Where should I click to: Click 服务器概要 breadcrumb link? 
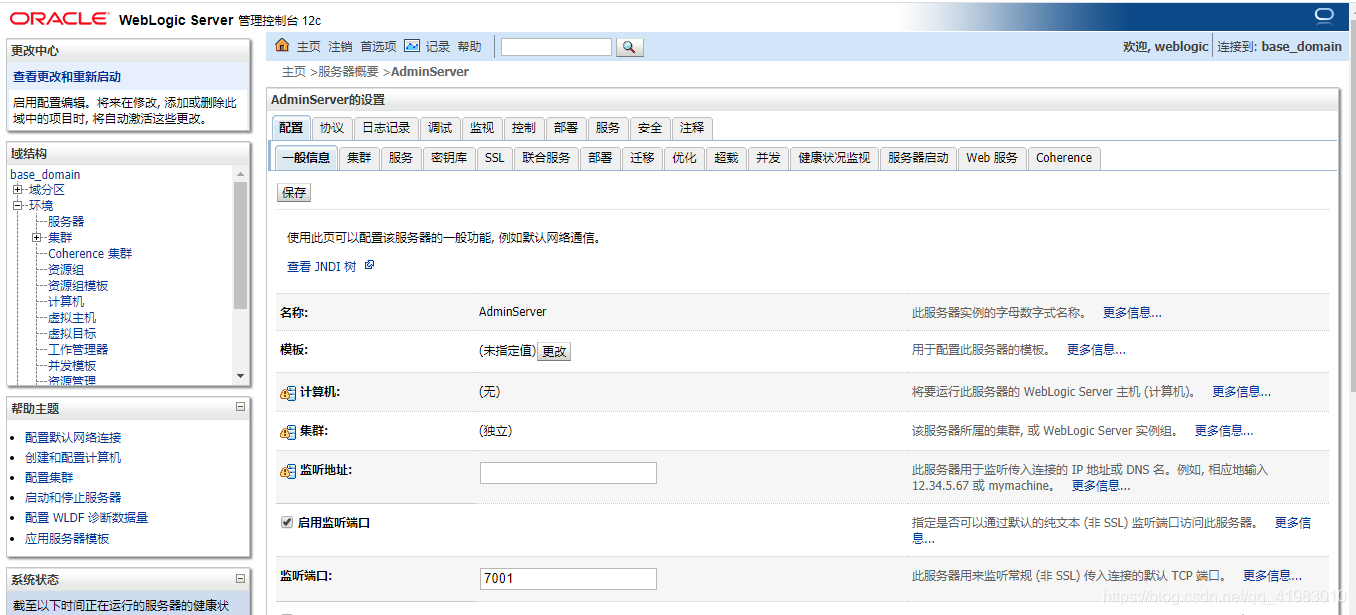coord(348,72)
